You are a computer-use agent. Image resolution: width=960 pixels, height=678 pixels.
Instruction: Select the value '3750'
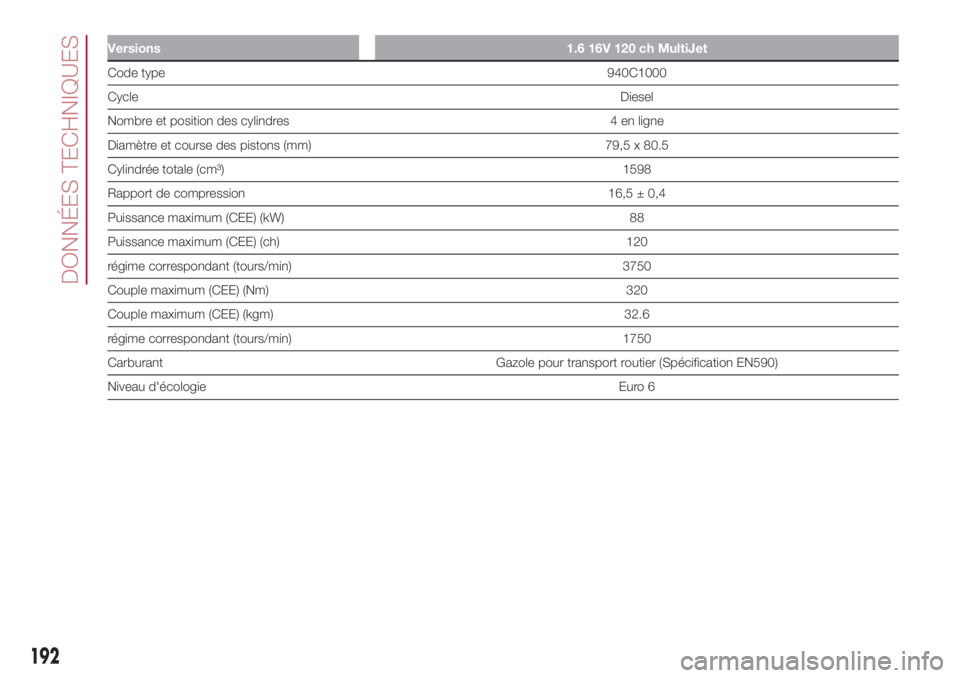tap(637, 266)
